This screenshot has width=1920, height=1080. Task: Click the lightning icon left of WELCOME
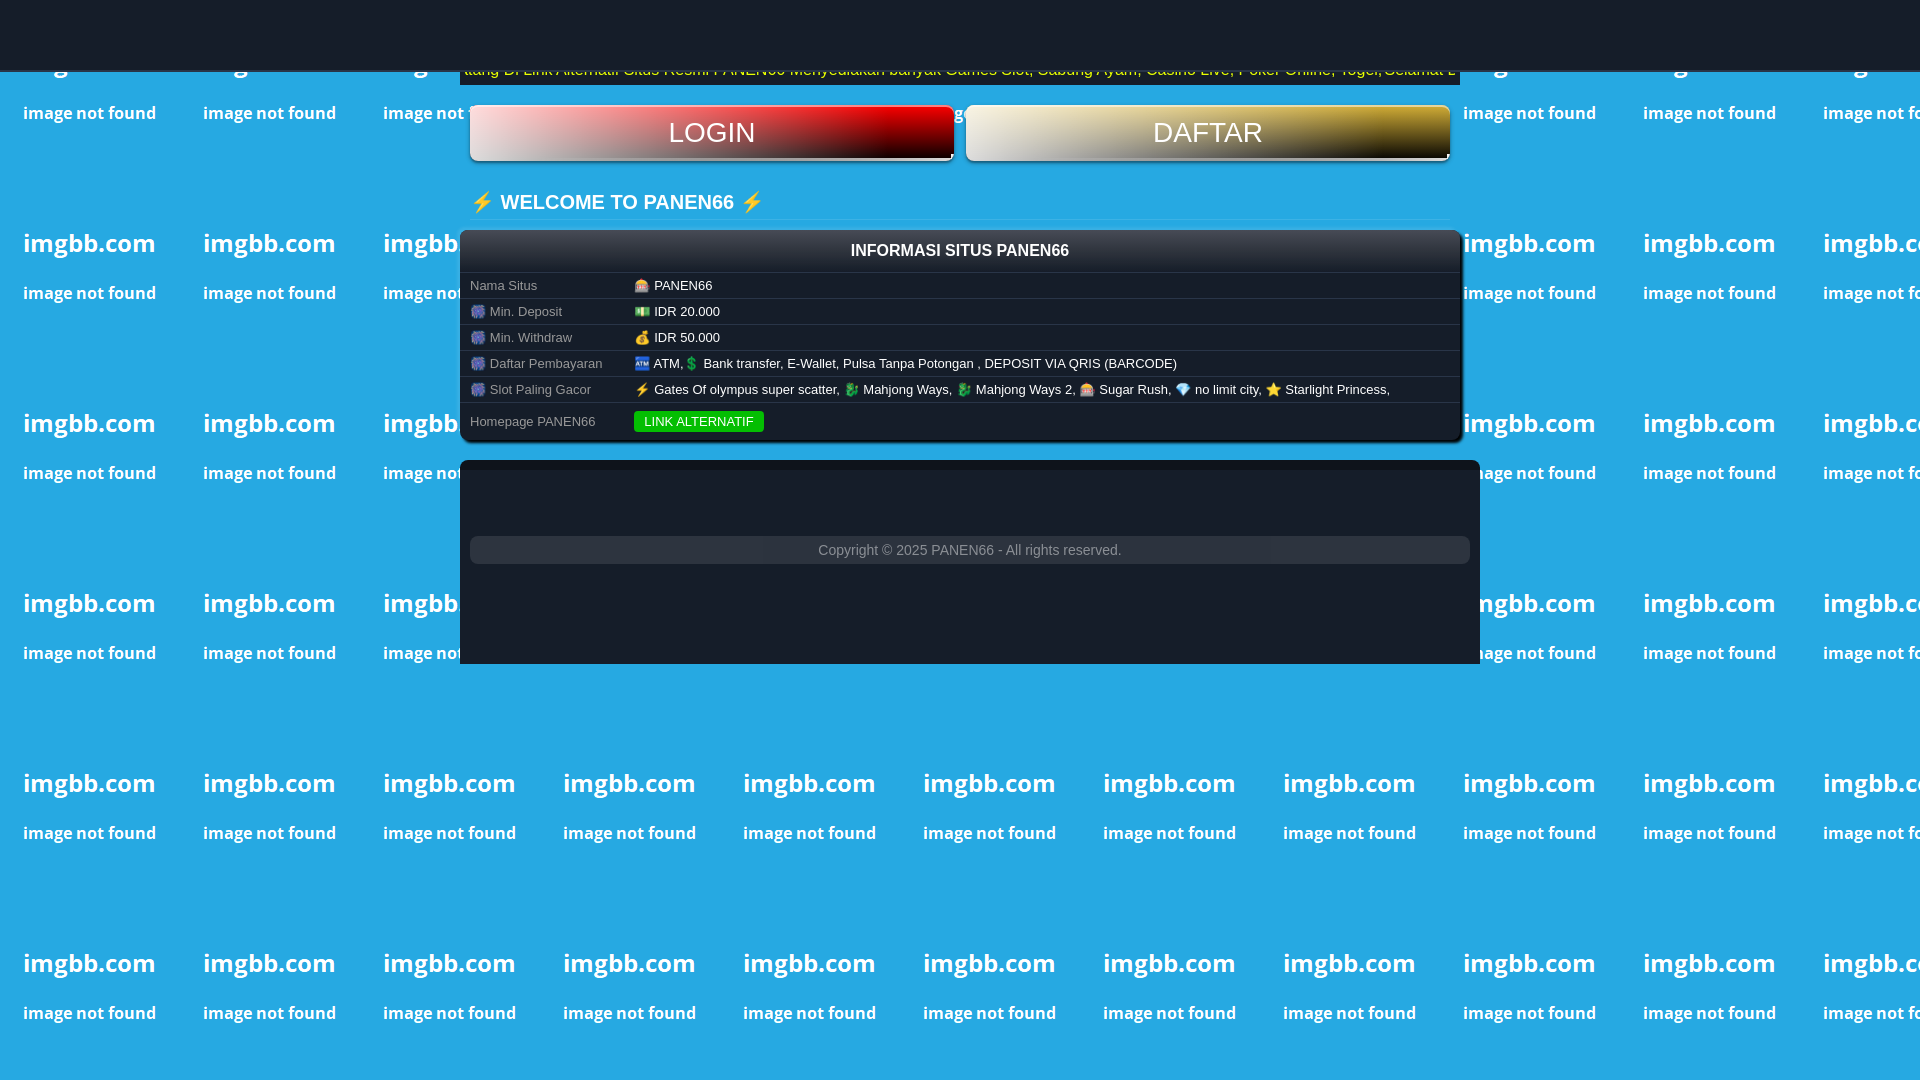click(482, 202)
